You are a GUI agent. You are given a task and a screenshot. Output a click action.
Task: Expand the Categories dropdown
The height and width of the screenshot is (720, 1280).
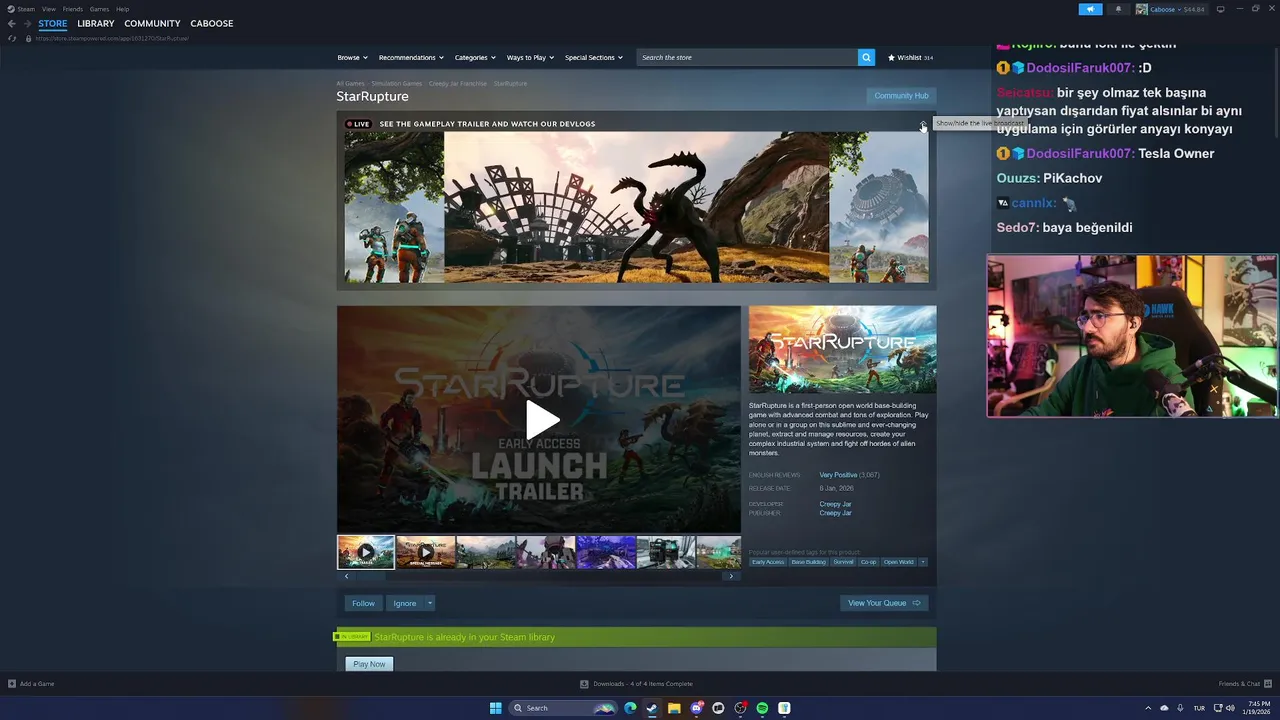coord(474,57)
